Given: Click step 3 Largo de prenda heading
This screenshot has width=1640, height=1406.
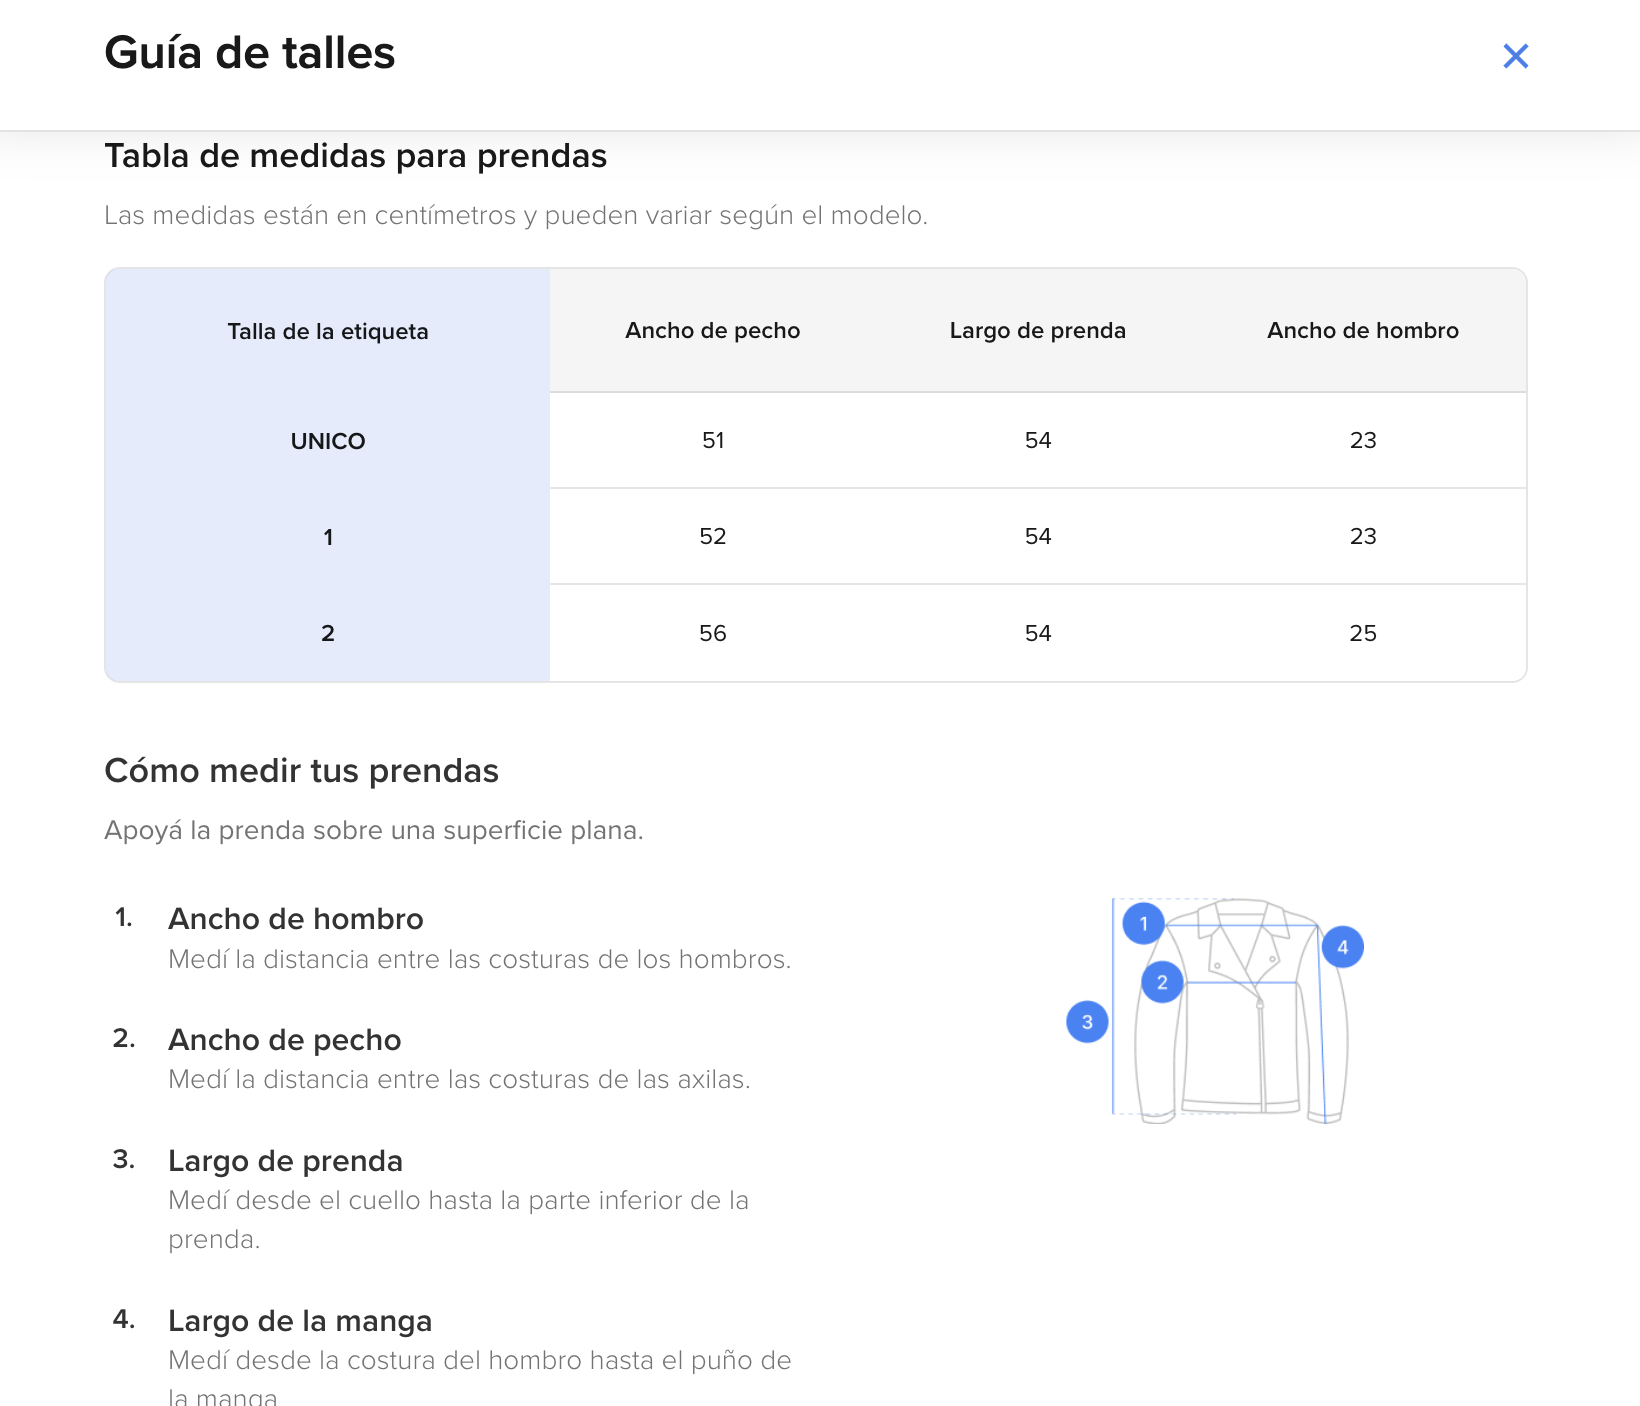Looking at the screenshot, I should 286,1161.
